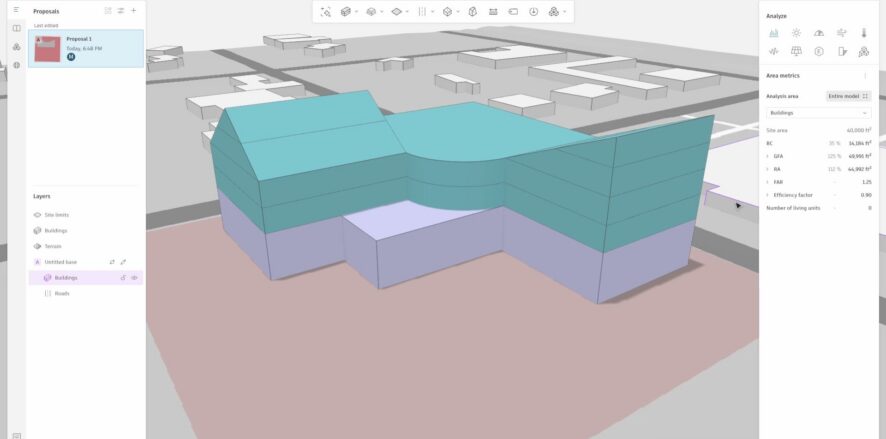
Task: Open the Noise analysis tool
Action: 773,51
